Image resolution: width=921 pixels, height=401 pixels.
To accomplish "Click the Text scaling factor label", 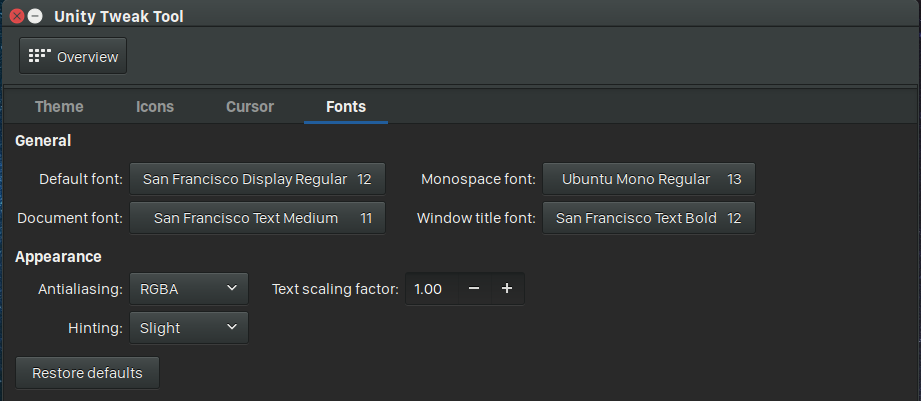I will click(335, 289).
